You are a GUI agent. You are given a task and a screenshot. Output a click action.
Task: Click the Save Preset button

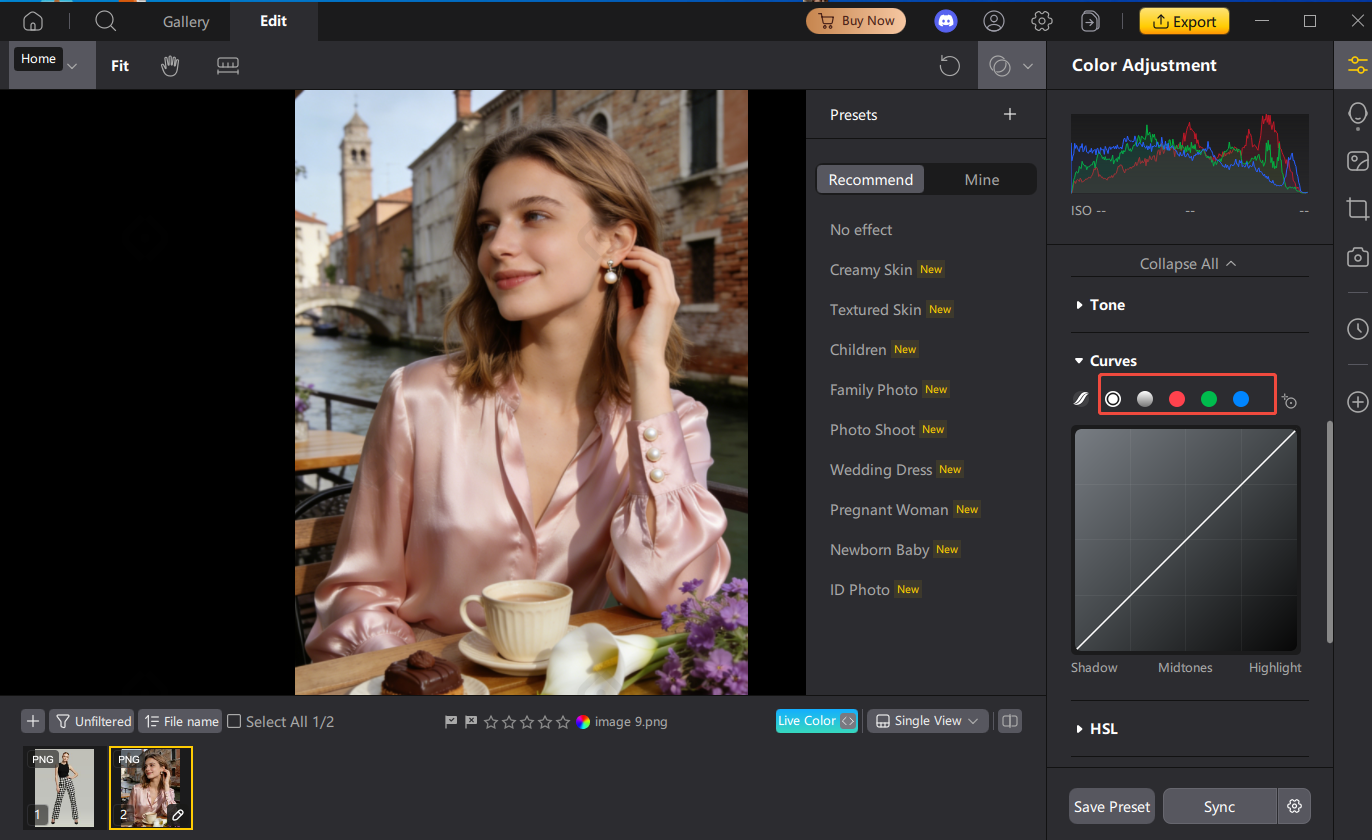pyautogui.click(x=1112, y=806)
